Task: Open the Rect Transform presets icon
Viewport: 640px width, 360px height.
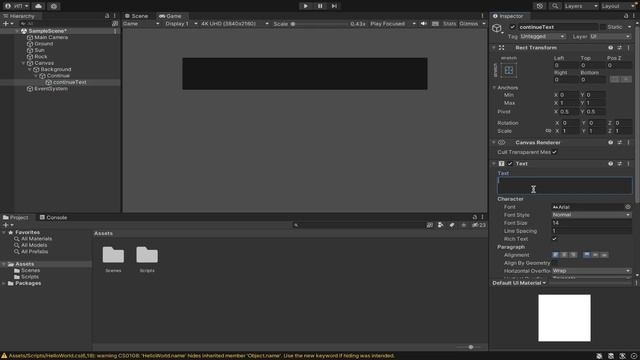Action: 620,48
